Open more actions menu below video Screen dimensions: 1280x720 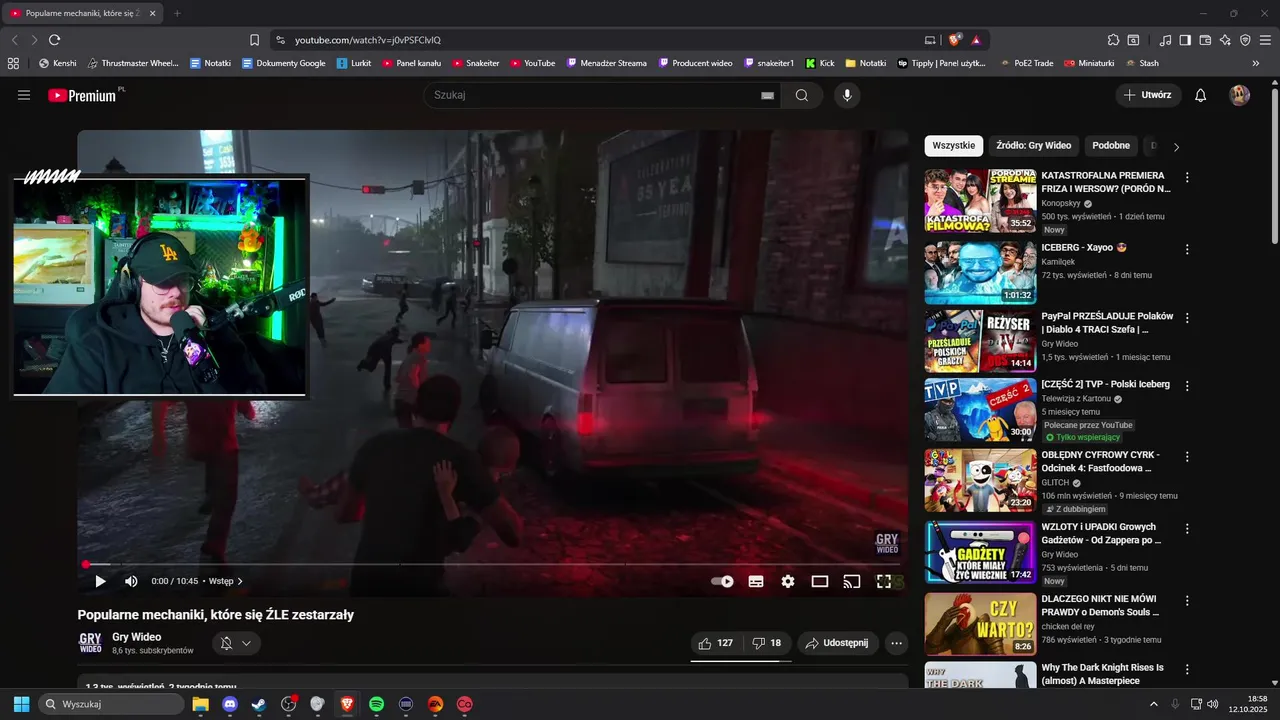point(897,643)
